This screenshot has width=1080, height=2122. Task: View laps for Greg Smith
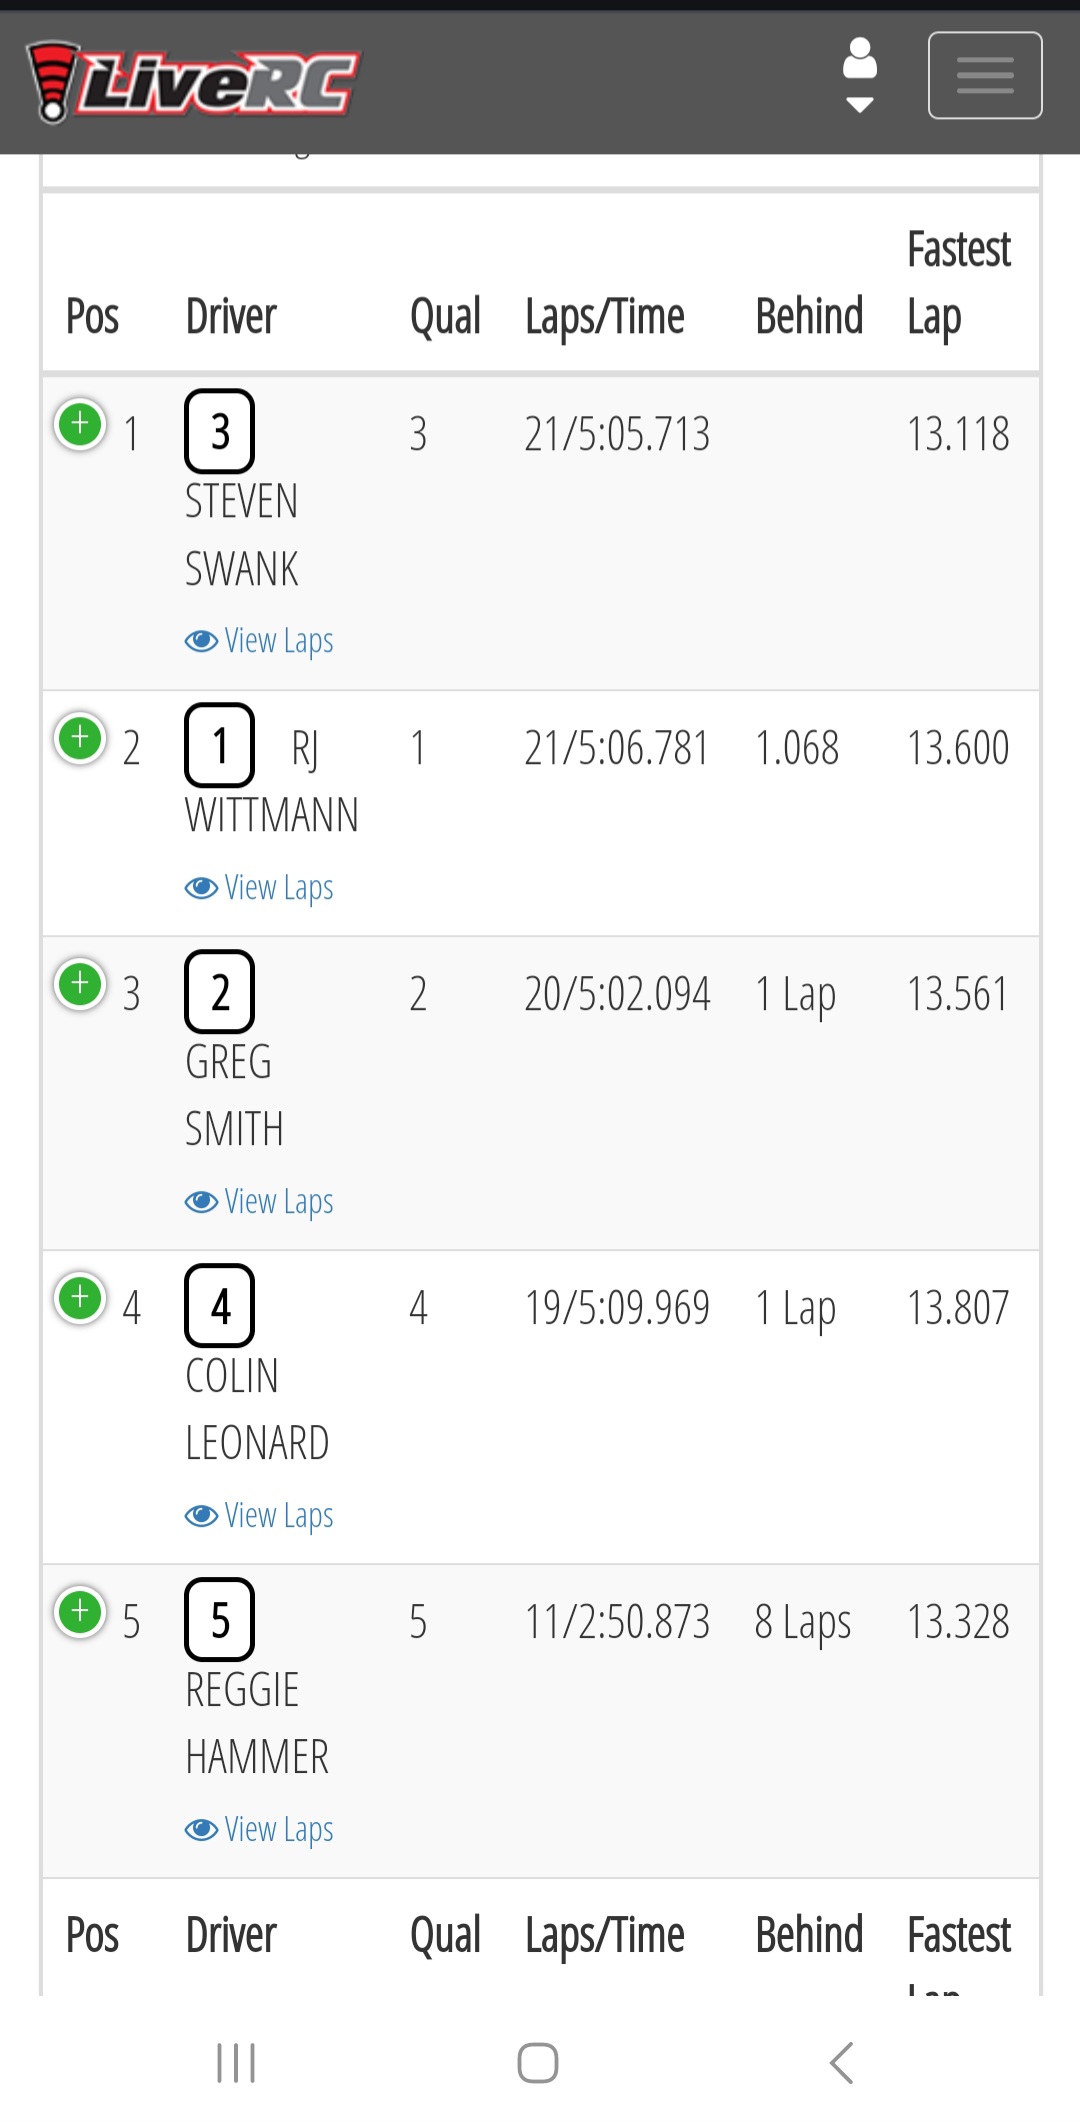pyautogui.click(x=259, y=1202)
